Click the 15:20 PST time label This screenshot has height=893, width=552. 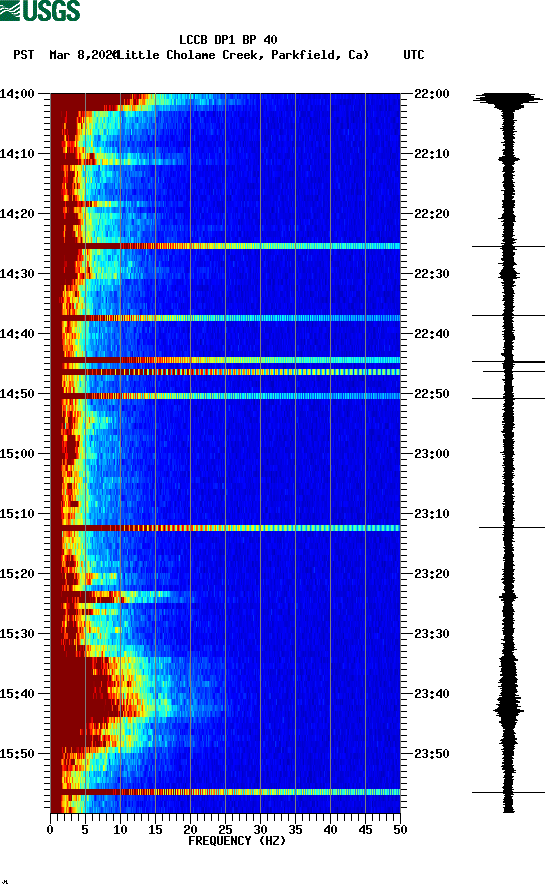(17, 574)
